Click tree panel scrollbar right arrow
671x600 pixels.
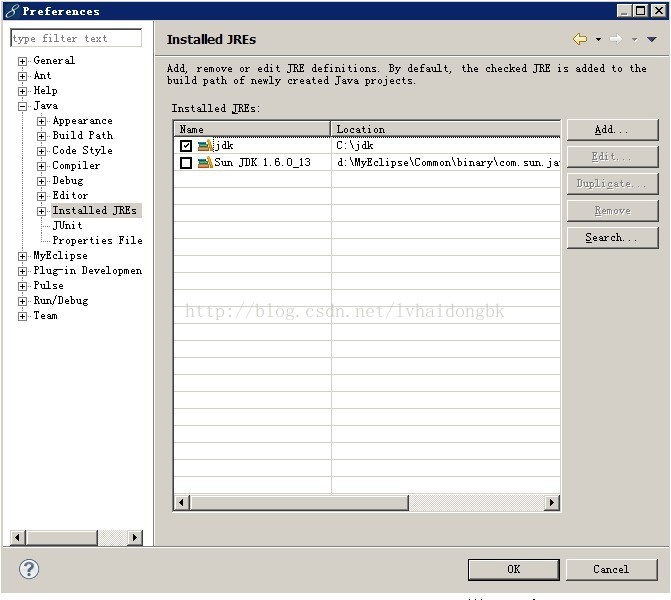(x=135, y=537)
